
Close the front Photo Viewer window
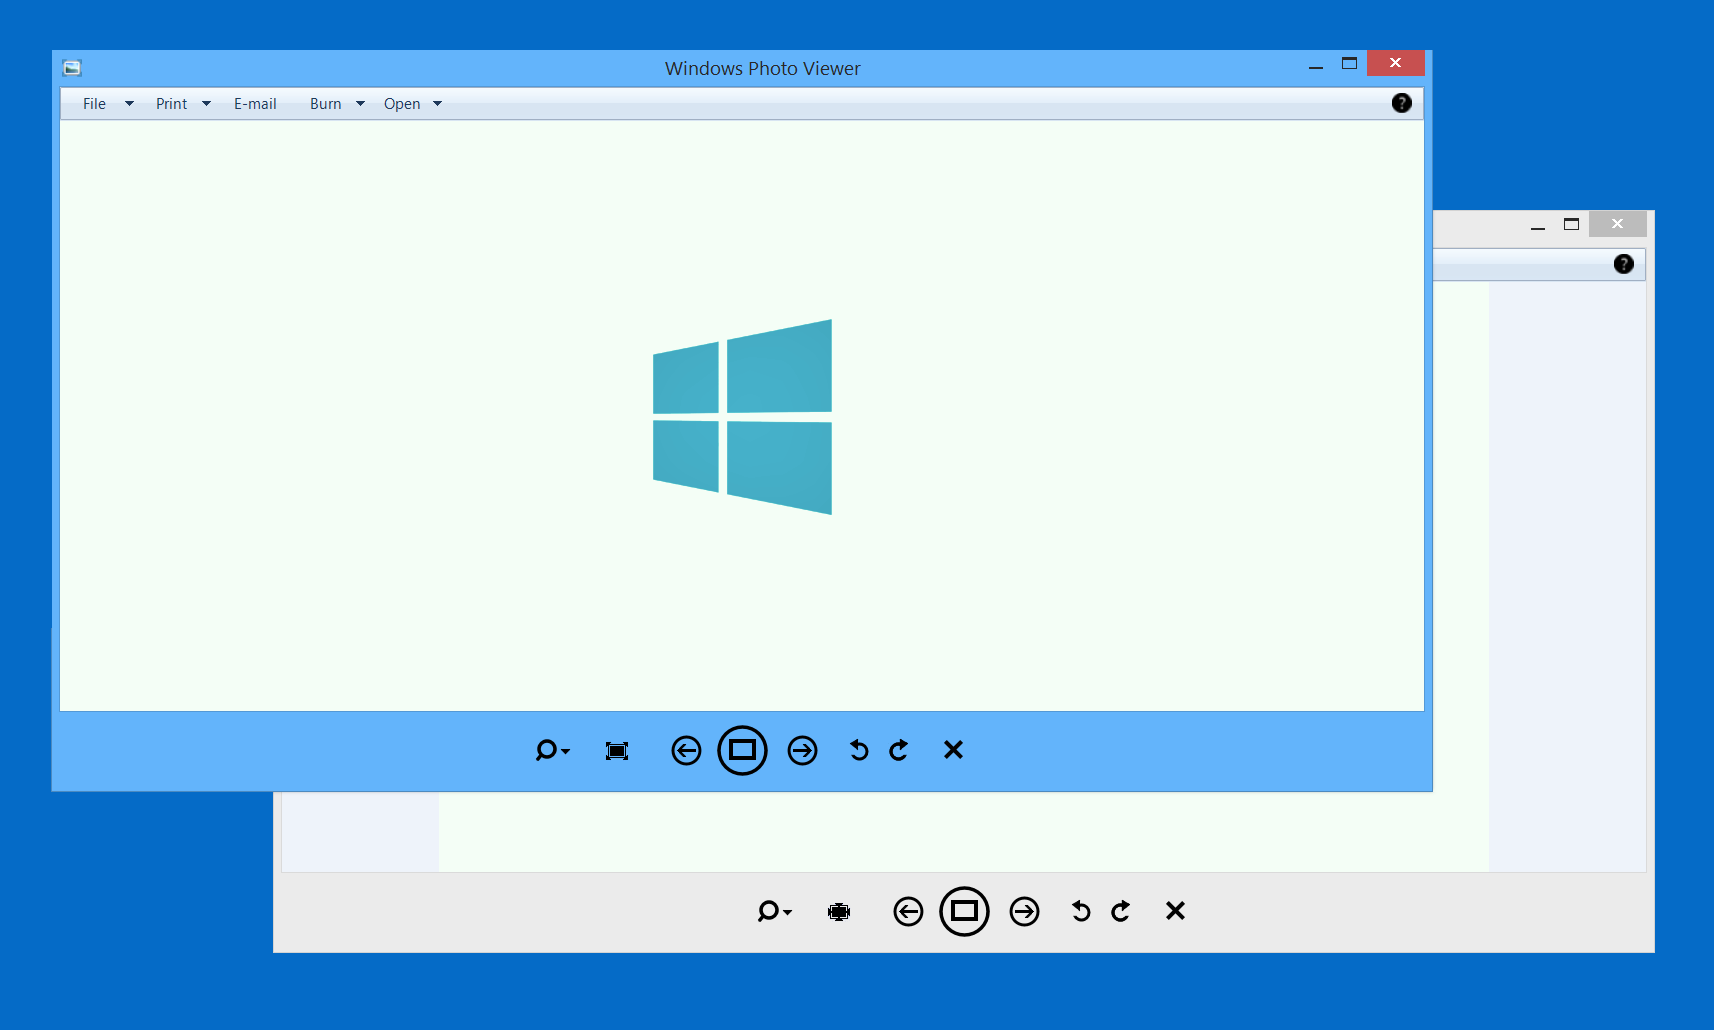1396,63
